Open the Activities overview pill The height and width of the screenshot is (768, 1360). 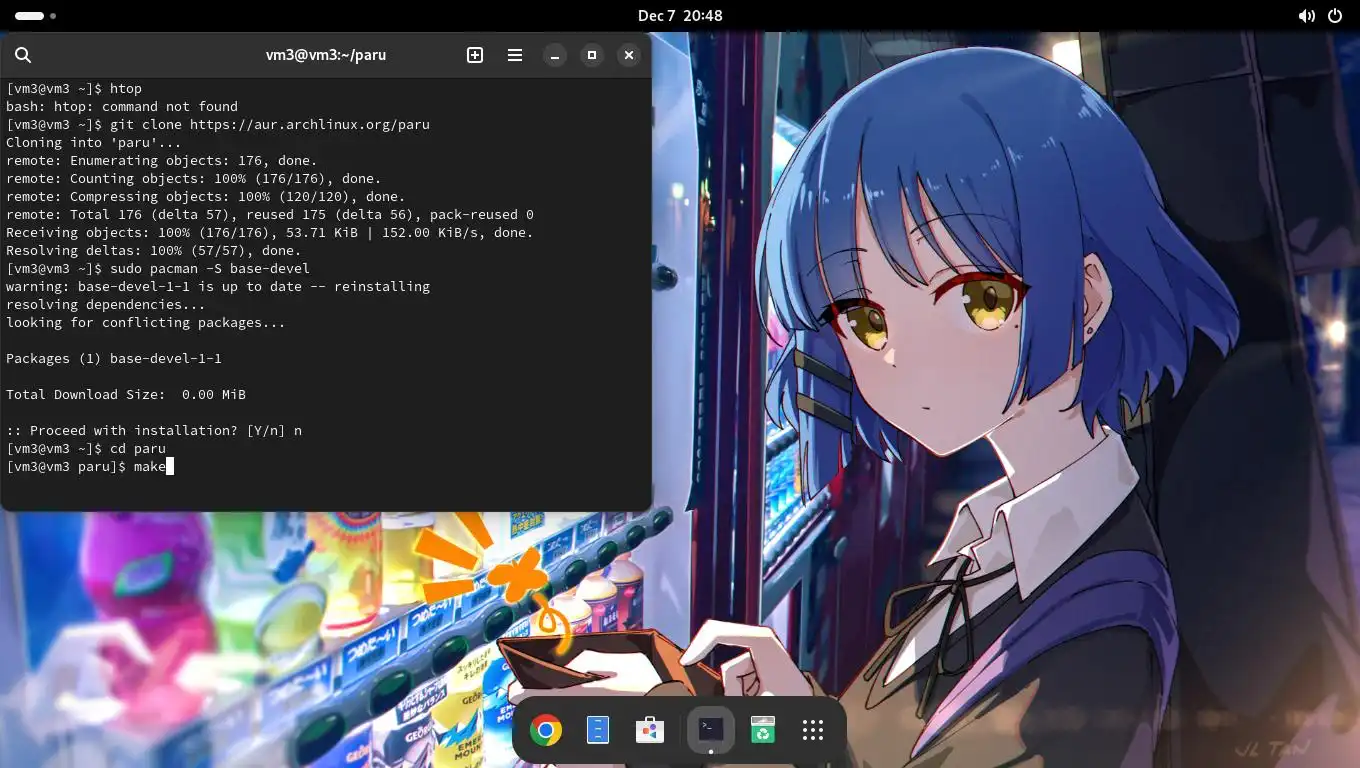[x=35, y=16]
